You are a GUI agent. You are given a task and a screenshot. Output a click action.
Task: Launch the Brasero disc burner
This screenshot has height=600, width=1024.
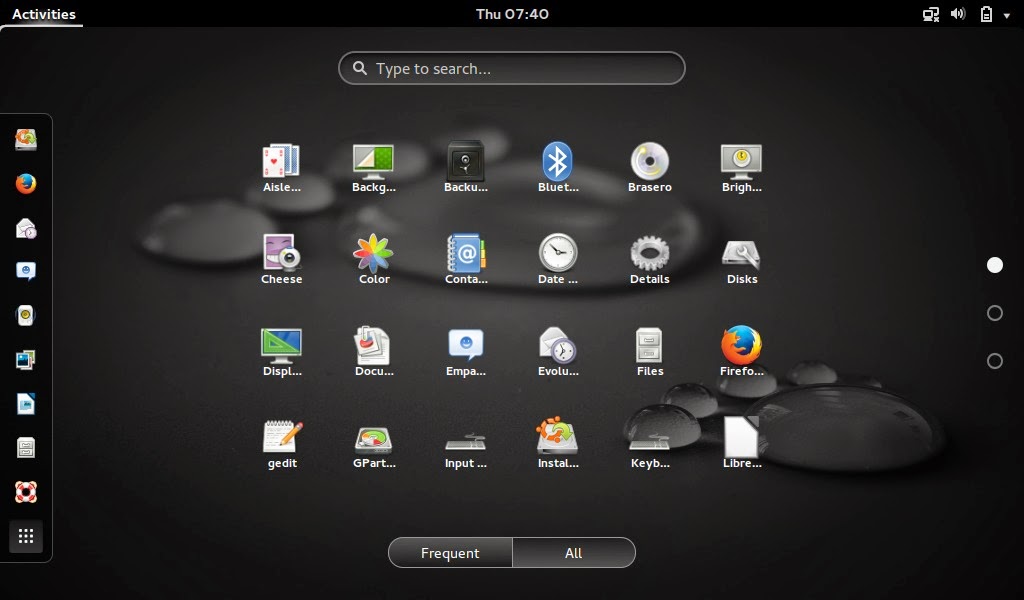pos(650,161)
